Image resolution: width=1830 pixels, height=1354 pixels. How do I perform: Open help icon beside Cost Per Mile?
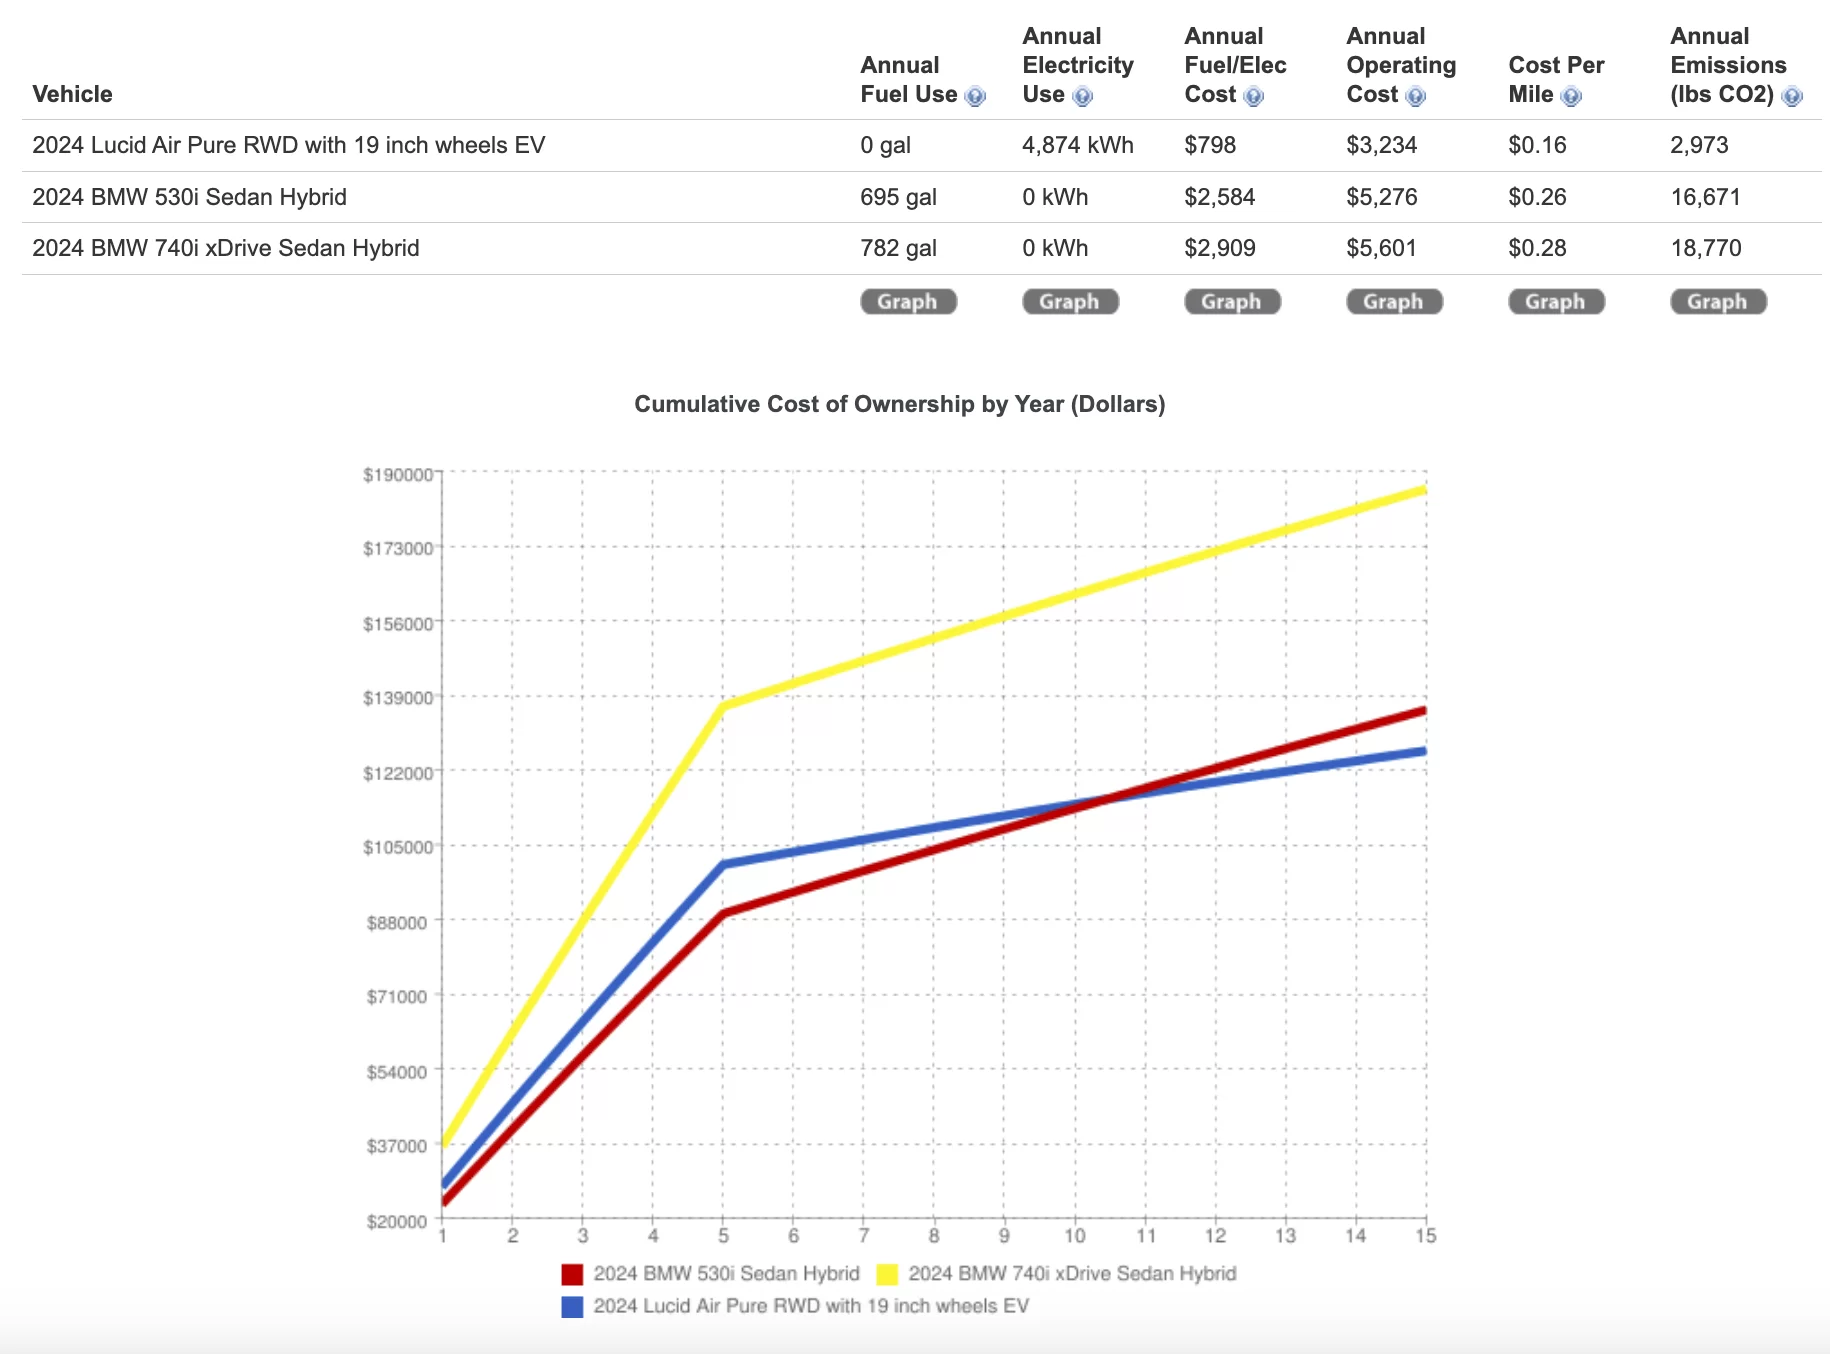point(1571,96)
